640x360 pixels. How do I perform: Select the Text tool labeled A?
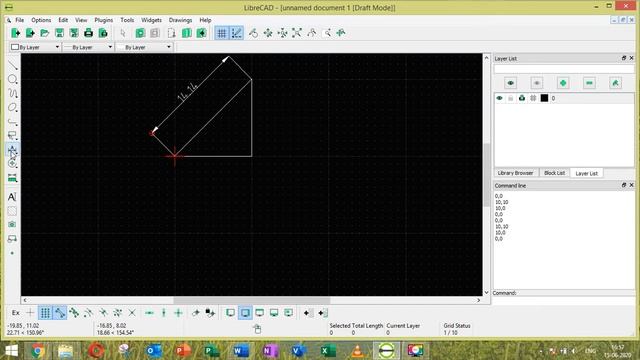[12, 197]
